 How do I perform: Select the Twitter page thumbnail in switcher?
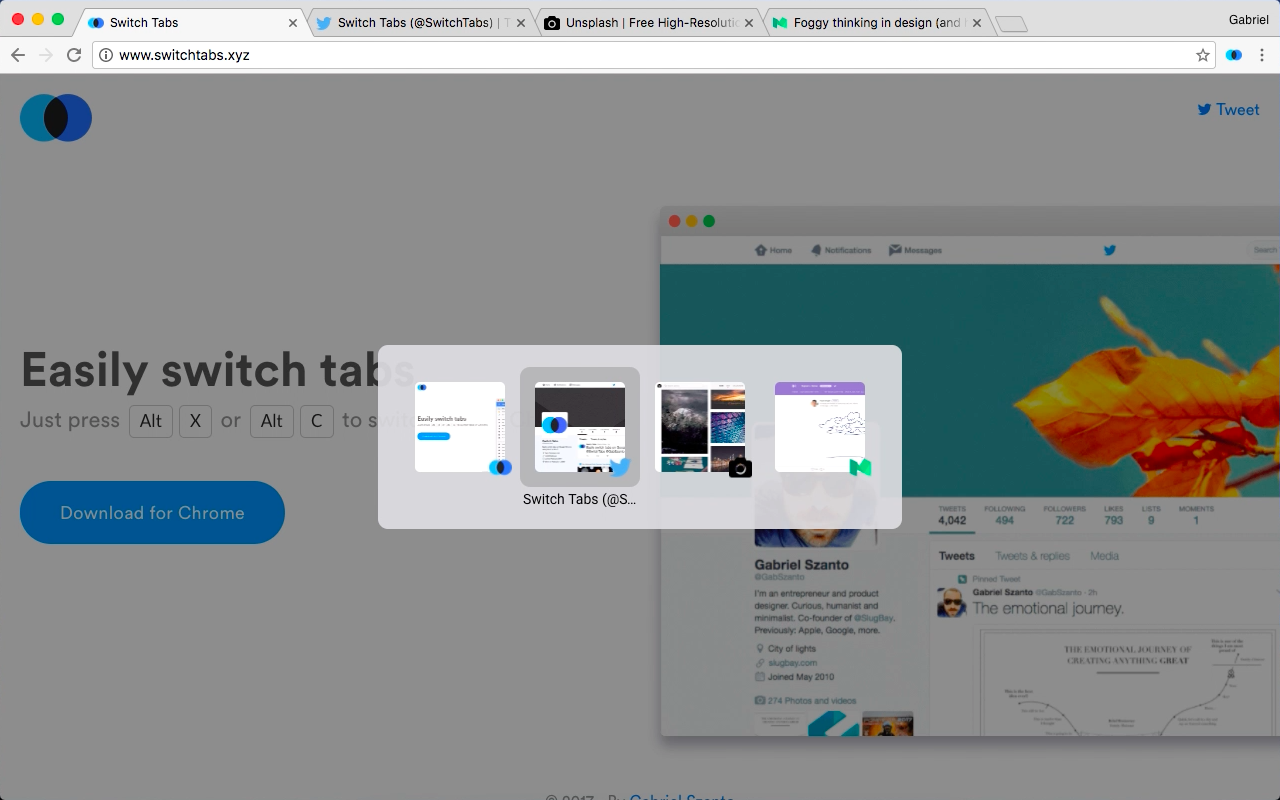point(580,427)
